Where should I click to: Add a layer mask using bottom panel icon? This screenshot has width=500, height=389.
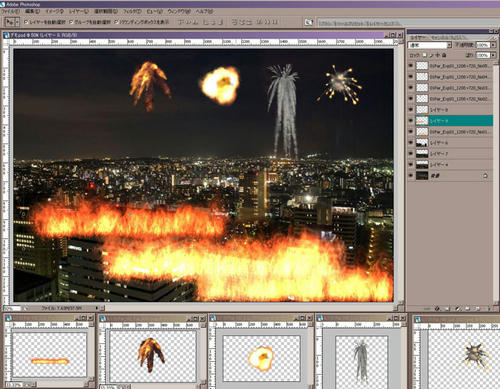click(447, 309)
